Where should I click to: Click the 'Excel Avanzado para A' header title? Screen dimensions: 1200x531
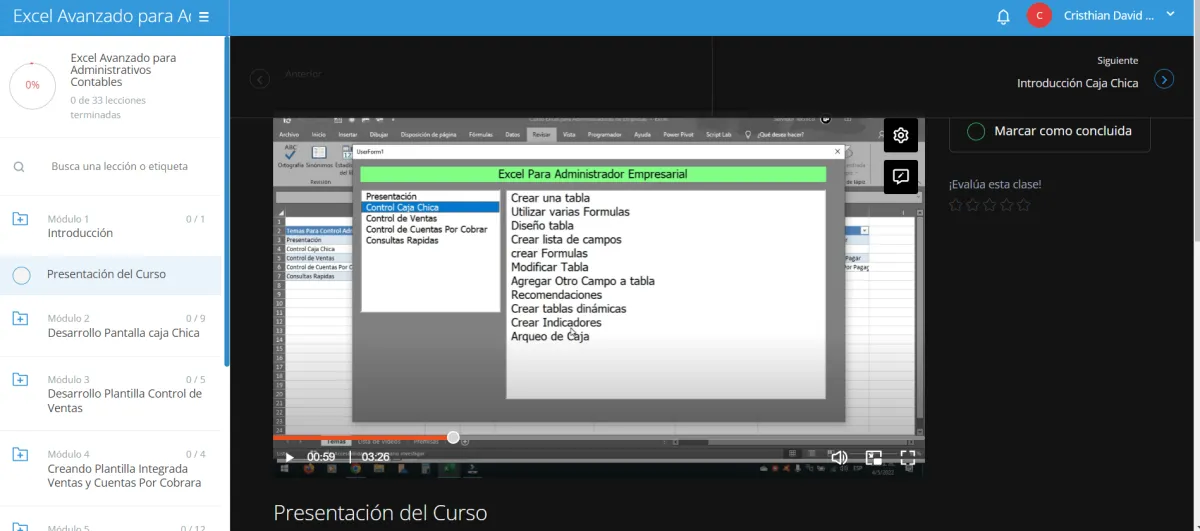tap(102, 16)
